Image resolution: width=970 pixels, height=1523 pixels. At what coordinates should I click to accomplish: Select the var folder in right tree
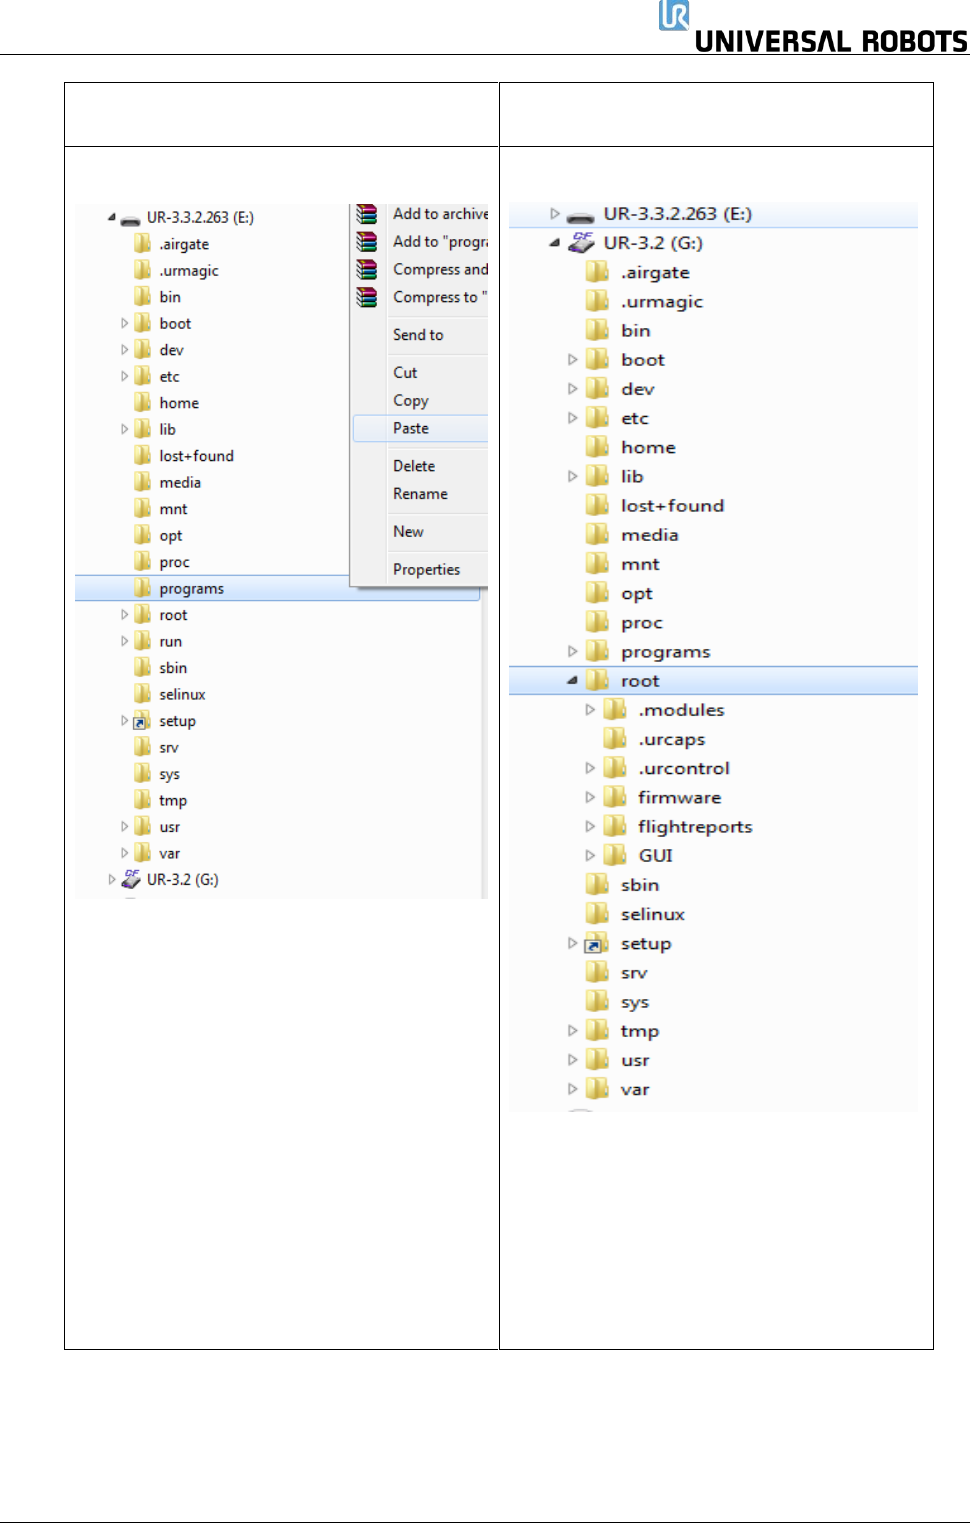(x=635, y=1089)
